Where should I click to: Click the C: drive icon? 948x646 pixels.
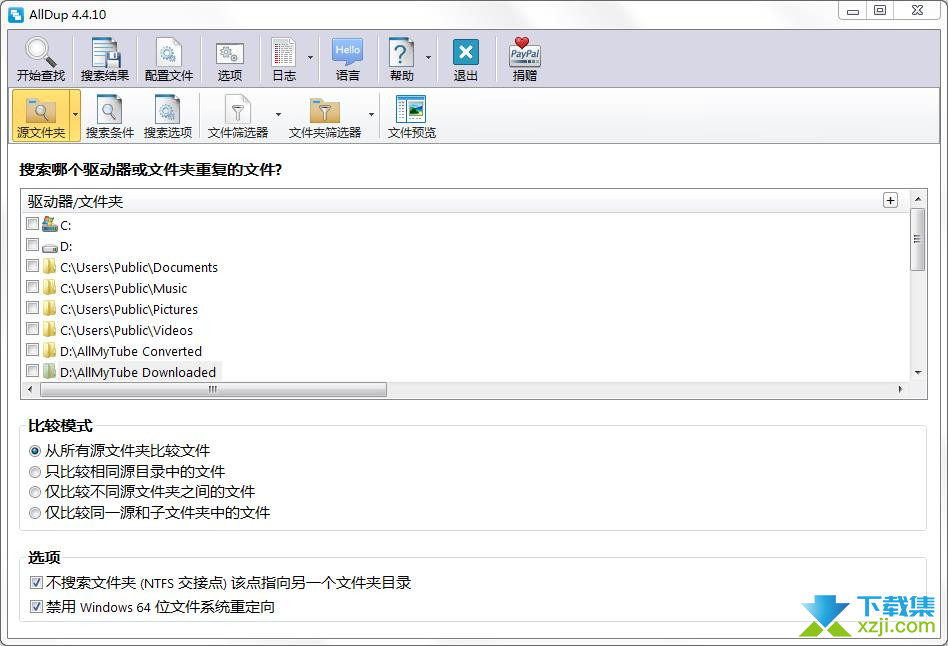pos(50,224)
